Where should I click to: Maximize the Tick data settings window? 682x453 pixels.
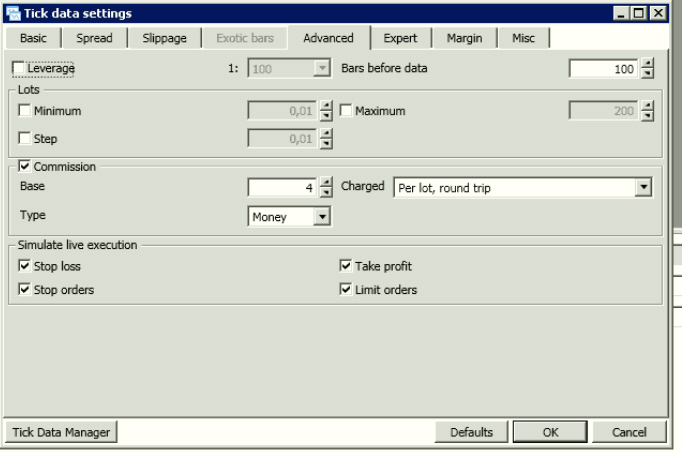(x=639, y=13)
